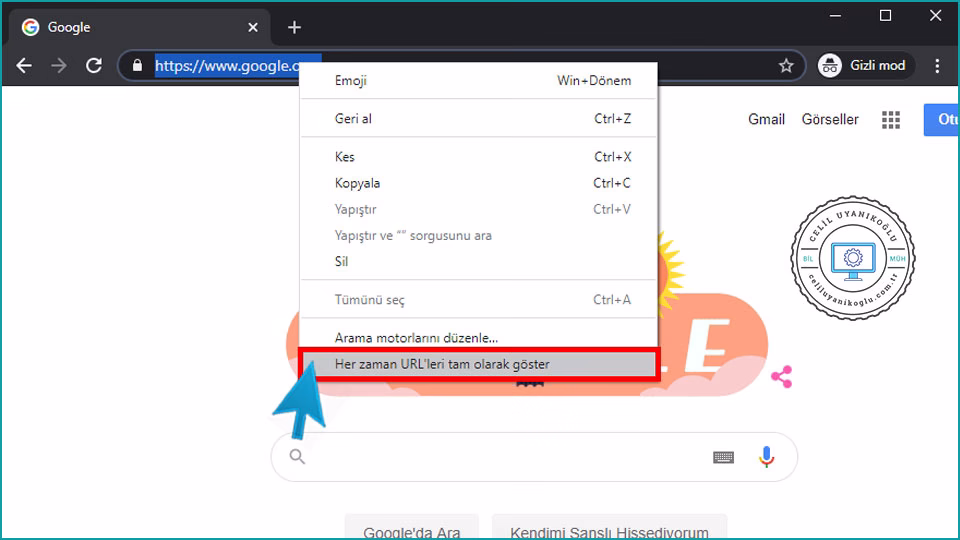Image resolution: width=960 pixels, height=540 pixels.
Task: Click the padlock site info icon
Action: tap(137, 66)
